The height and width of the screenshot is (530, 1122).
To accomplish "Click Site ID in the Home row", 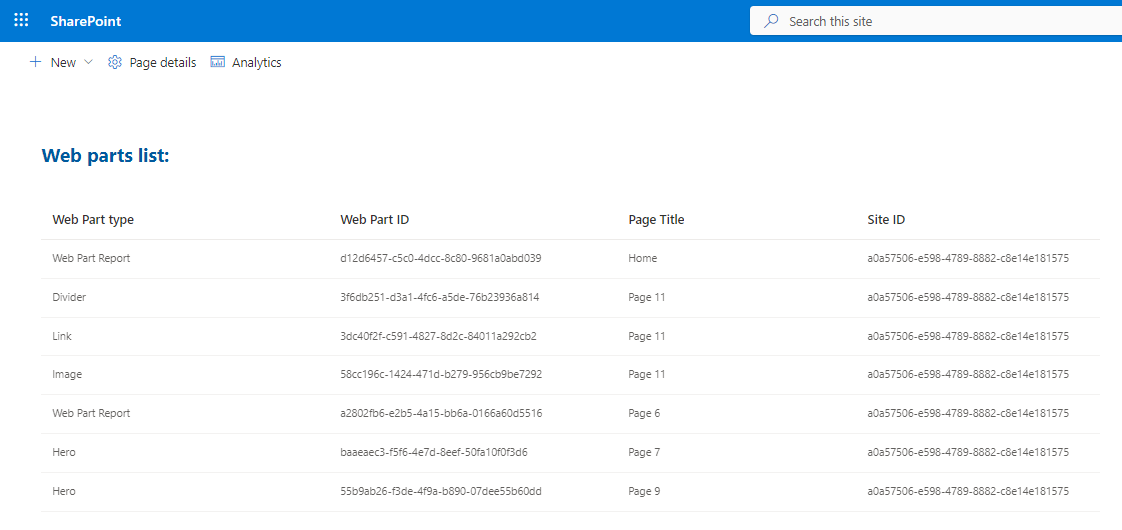I will pos(968,258).
